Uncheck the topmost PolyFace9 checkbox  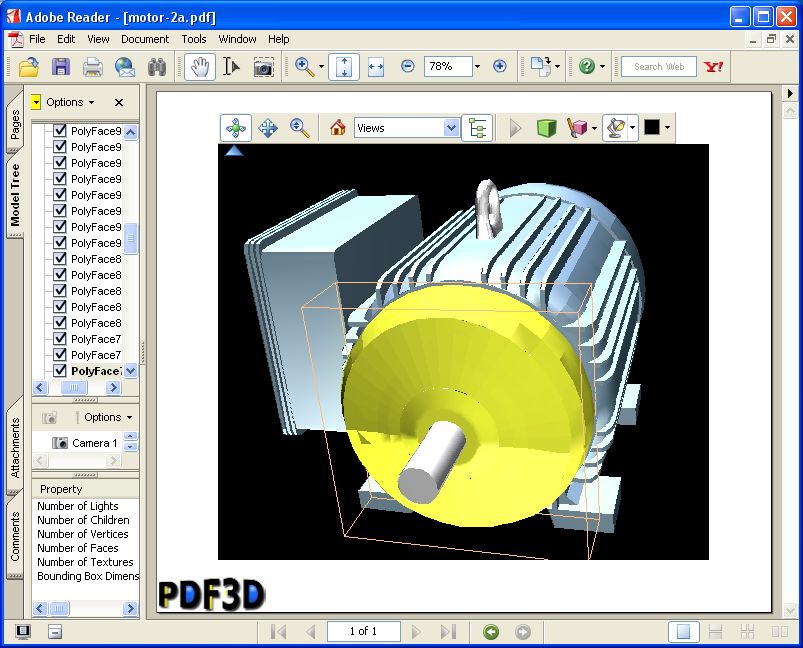click(x=60, y=131)
